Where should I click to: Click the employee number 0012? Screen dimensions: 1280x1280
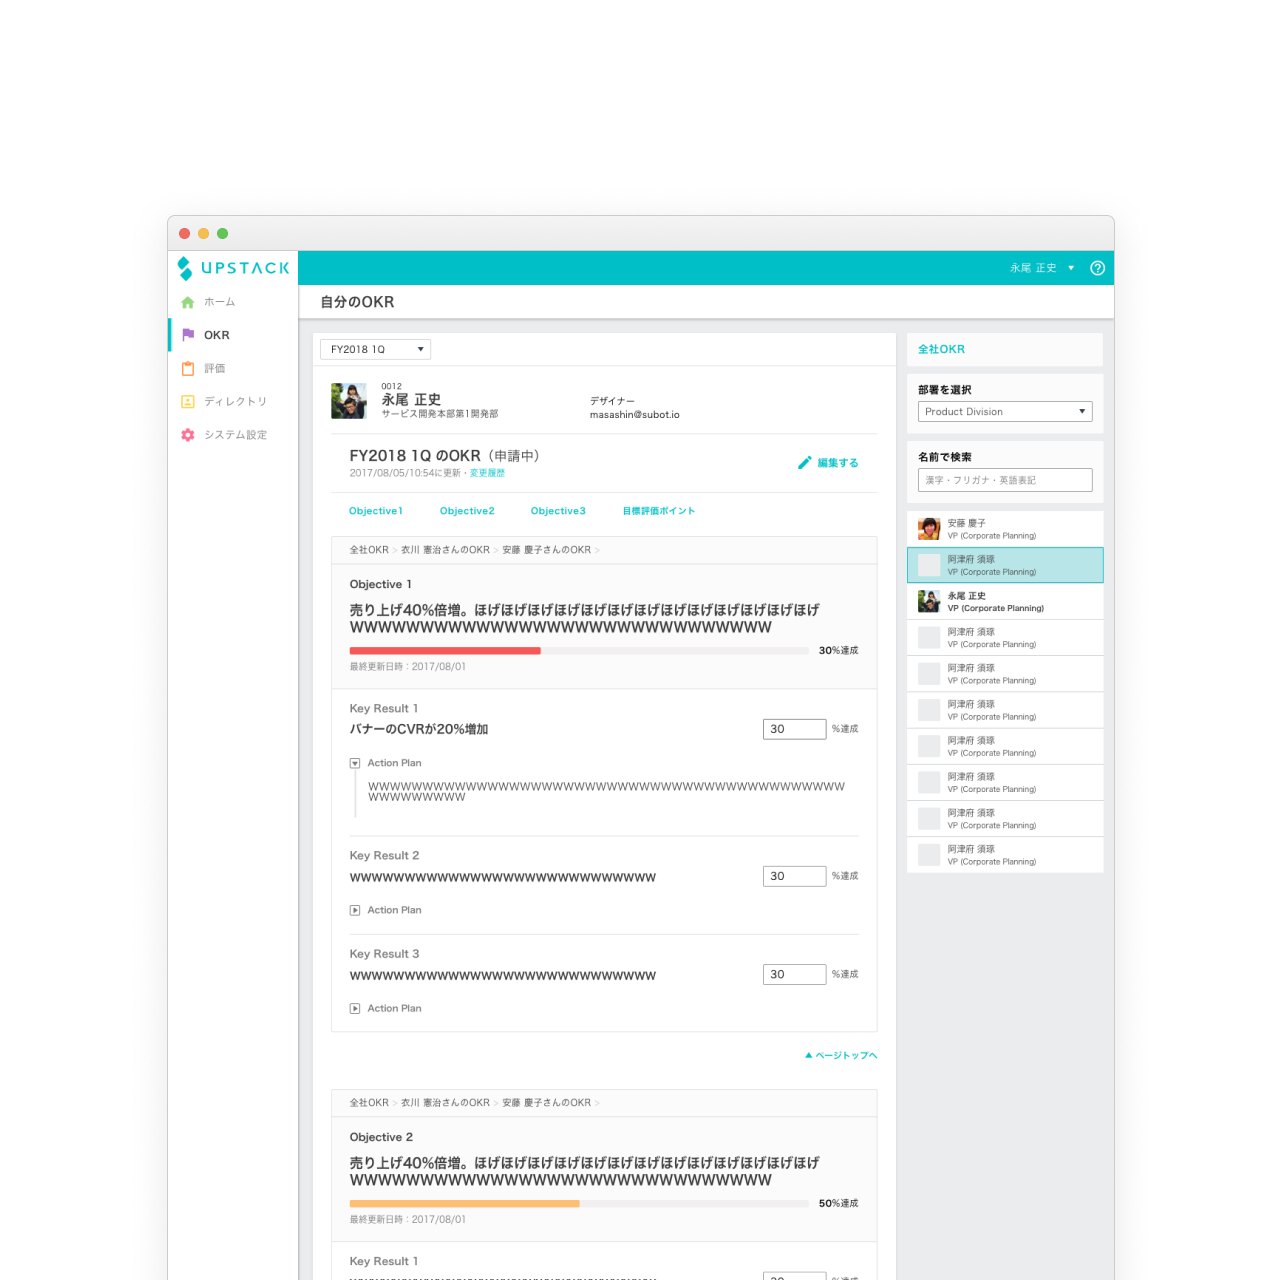tap(391, 386)
